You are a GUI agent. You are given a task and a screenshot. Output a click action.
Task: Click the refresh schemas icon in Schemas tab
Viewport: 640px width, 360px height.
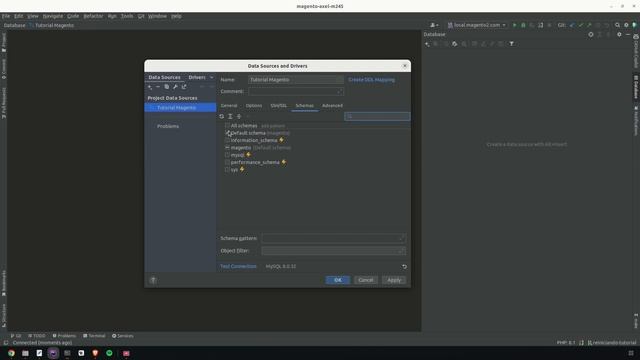point(222,116)
